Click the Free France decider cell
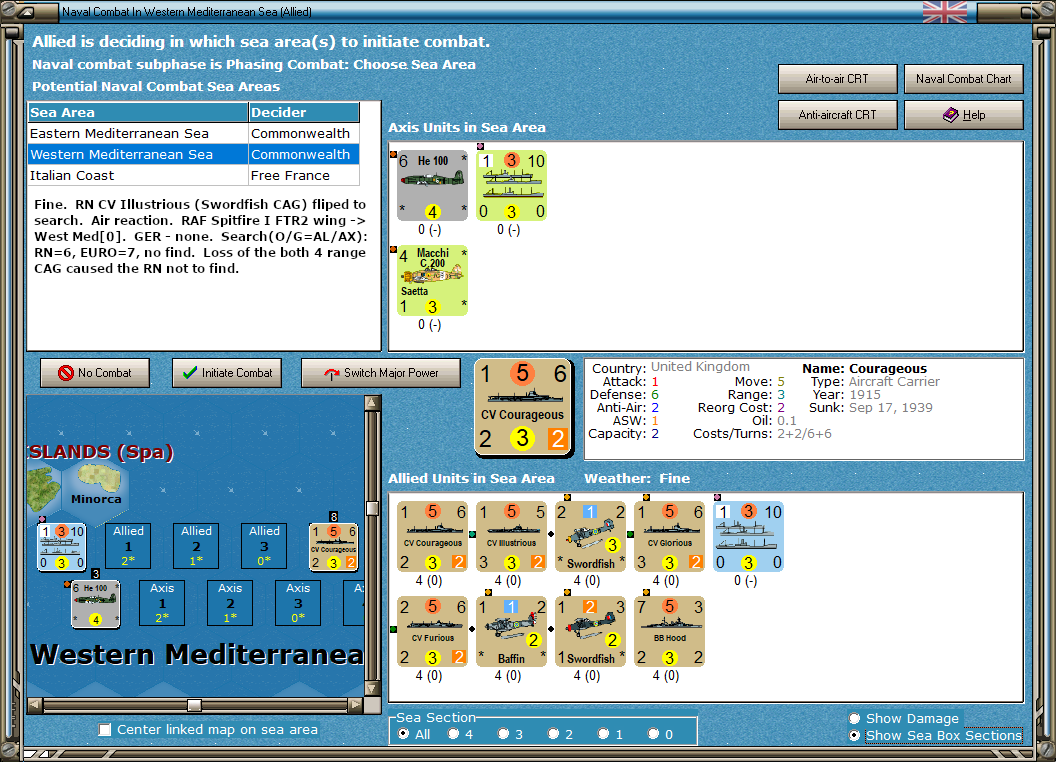 304,175
